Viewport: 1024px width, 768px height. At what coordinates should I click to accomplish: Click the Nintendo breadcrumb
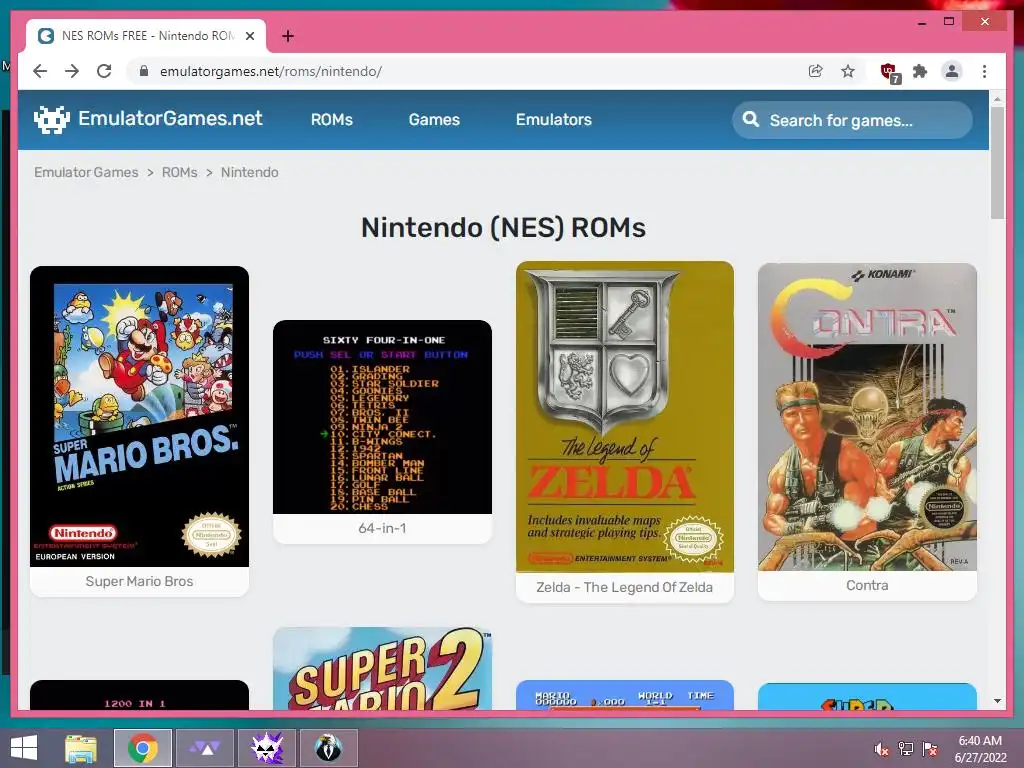click(x=249, y=172)
